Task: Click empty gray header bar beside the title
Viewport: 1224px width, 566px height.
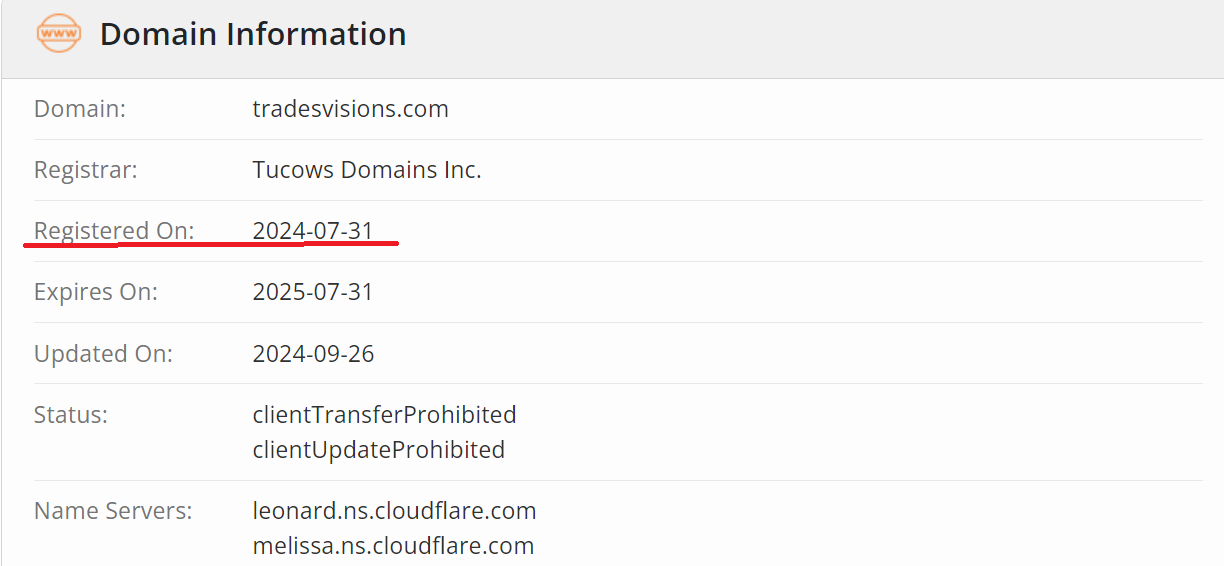Action: 800,36
